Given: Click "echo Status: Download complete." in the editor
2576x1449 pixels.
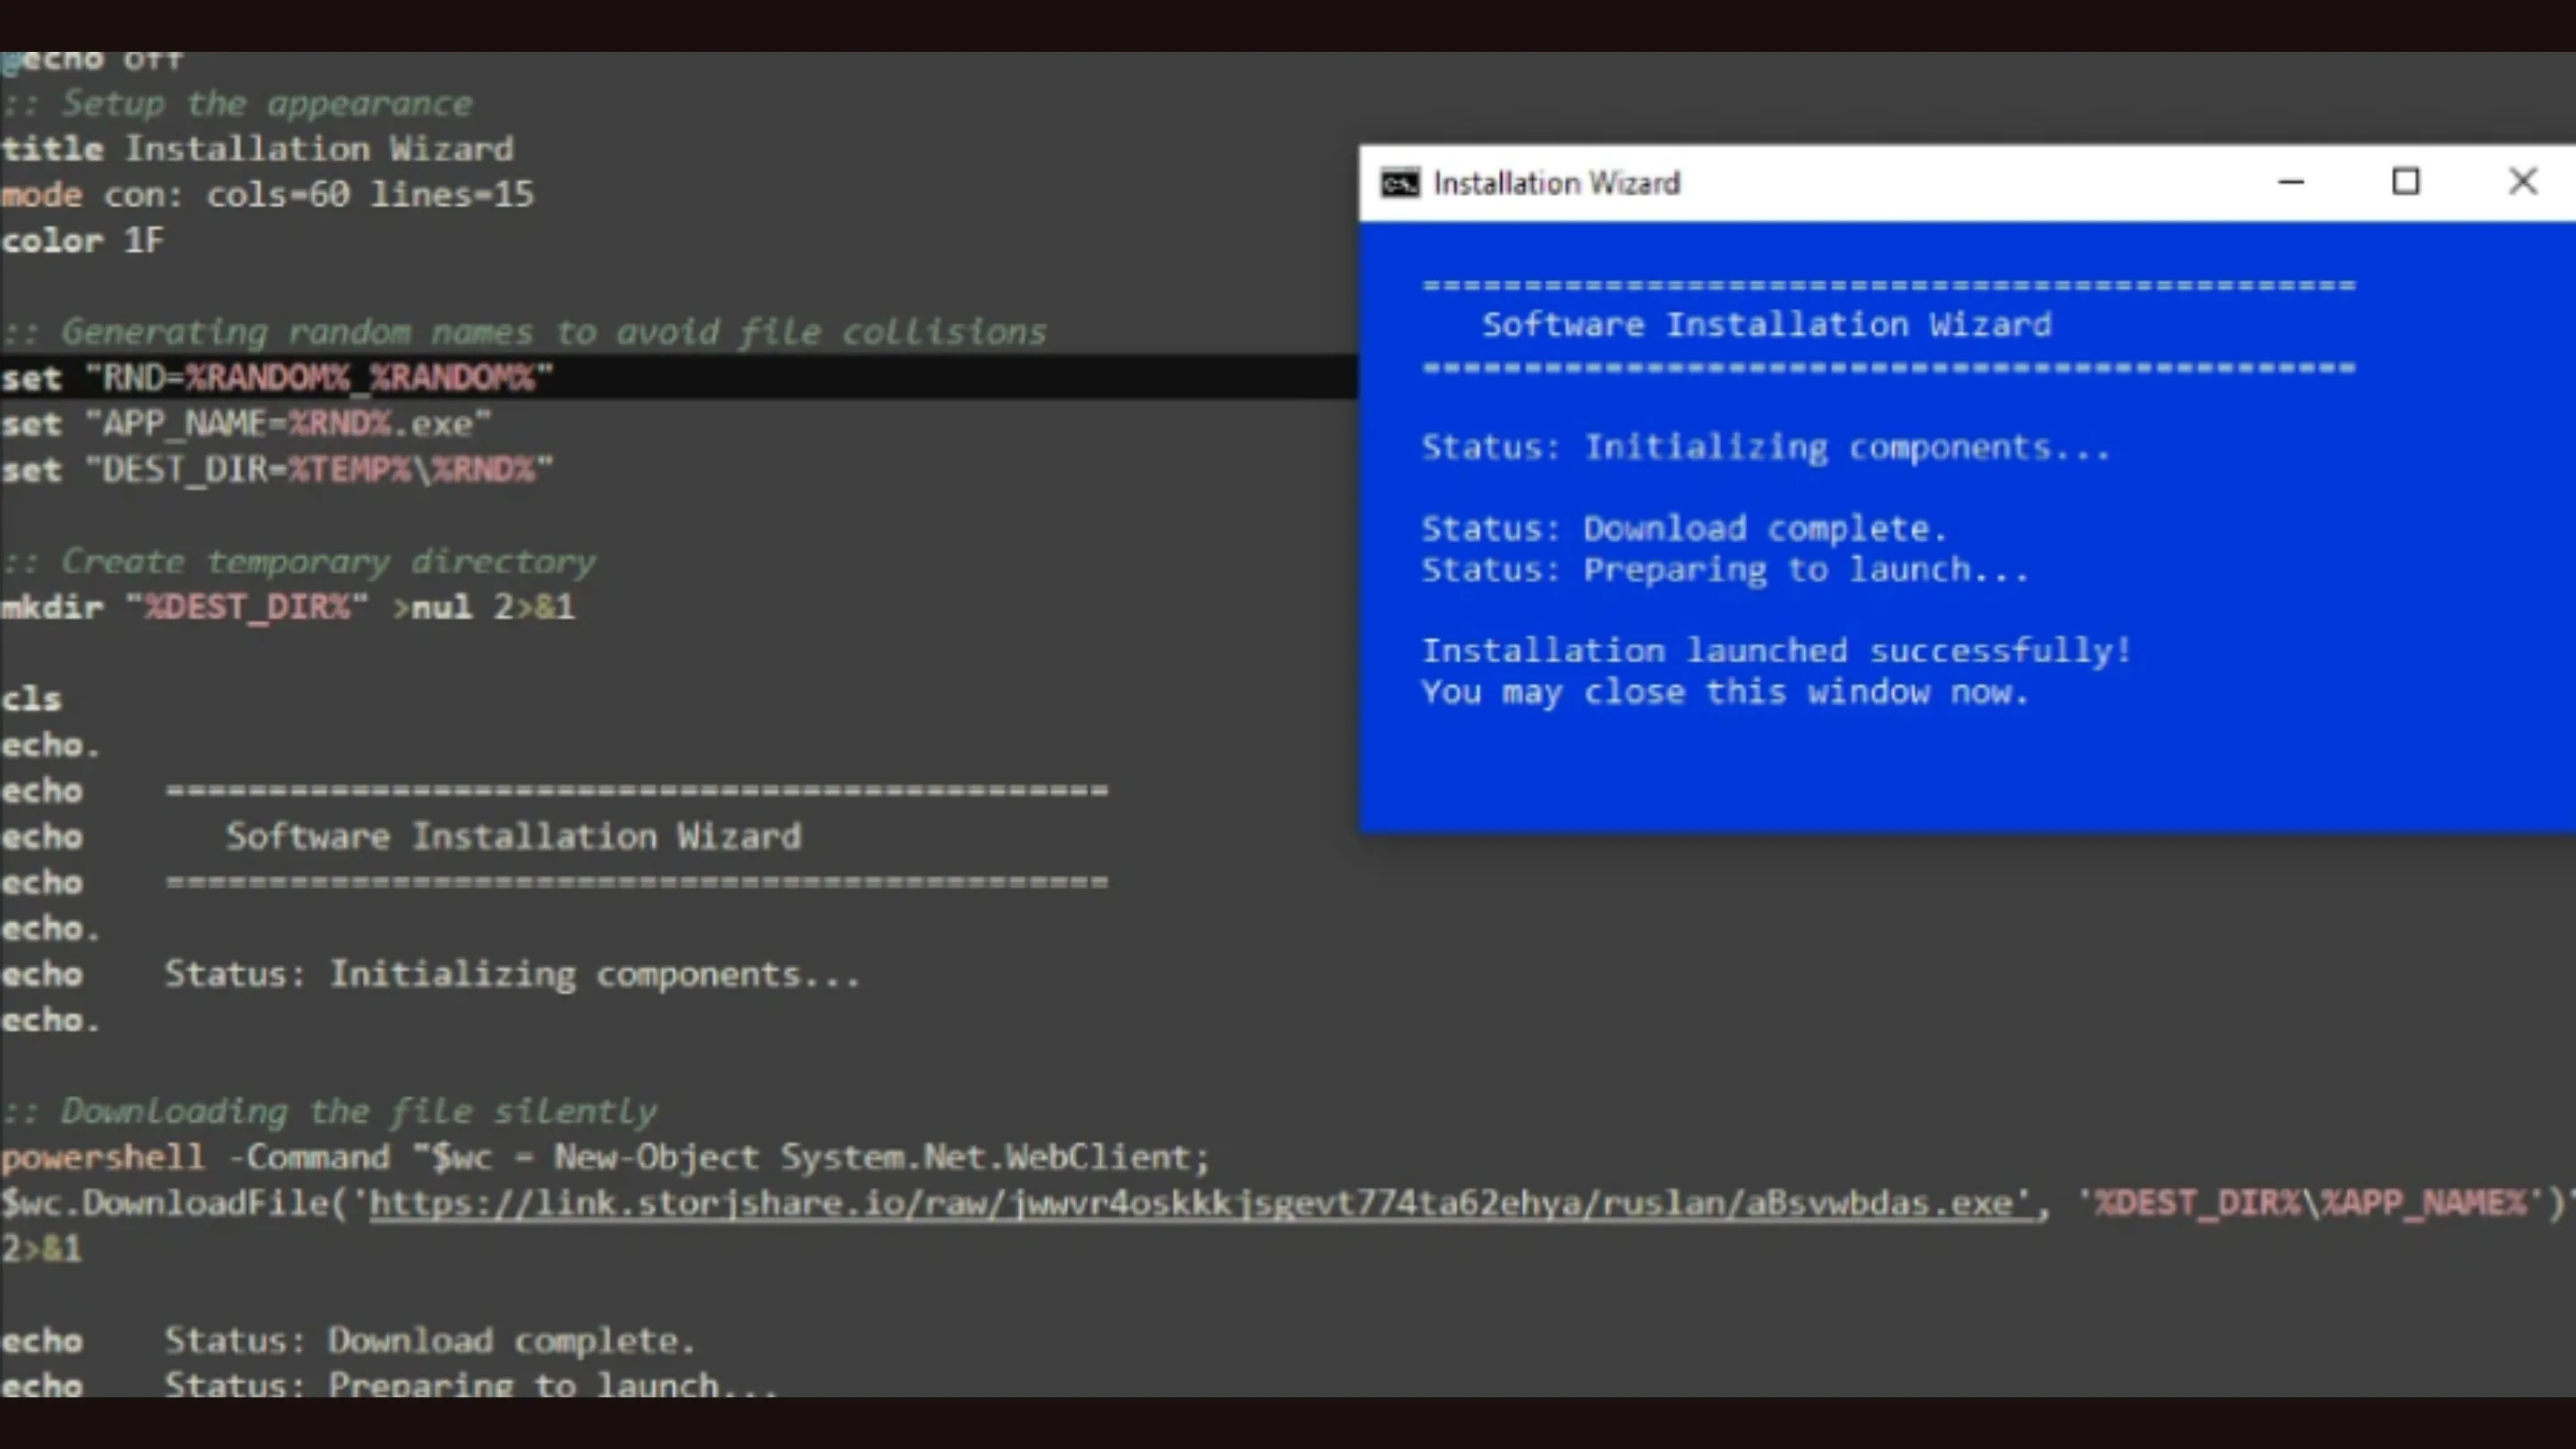Looking at the screenshot, I should 347,1341.
